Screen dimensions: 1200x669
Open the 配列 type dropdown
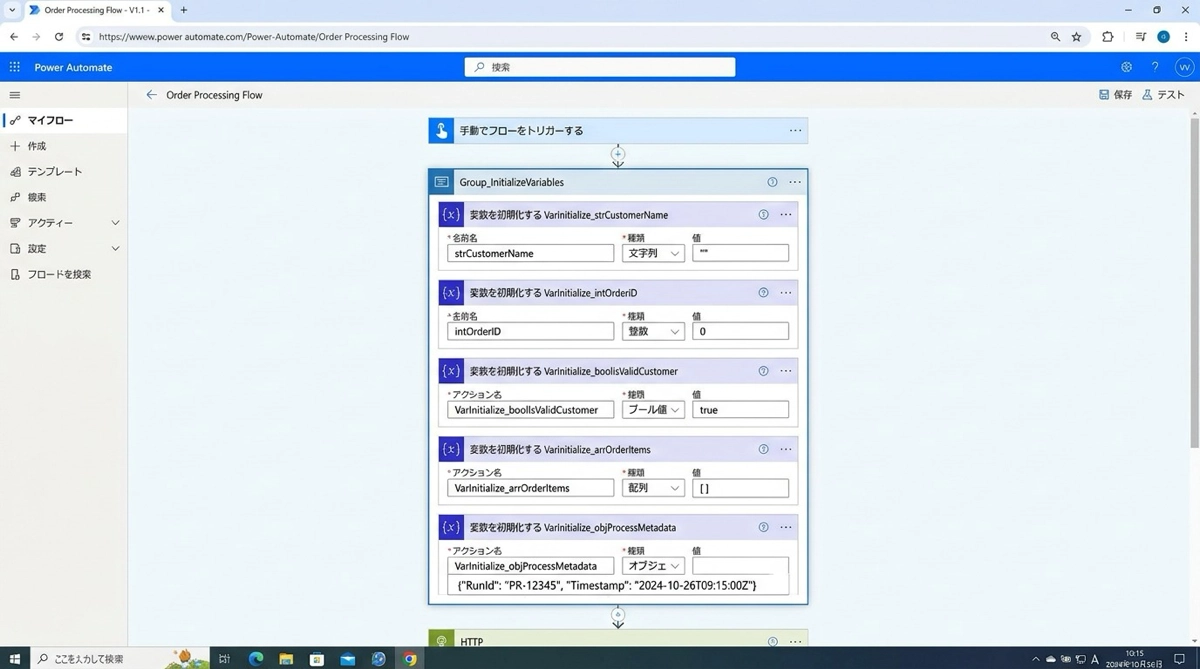pyautogui.click(x=653, y=488)
